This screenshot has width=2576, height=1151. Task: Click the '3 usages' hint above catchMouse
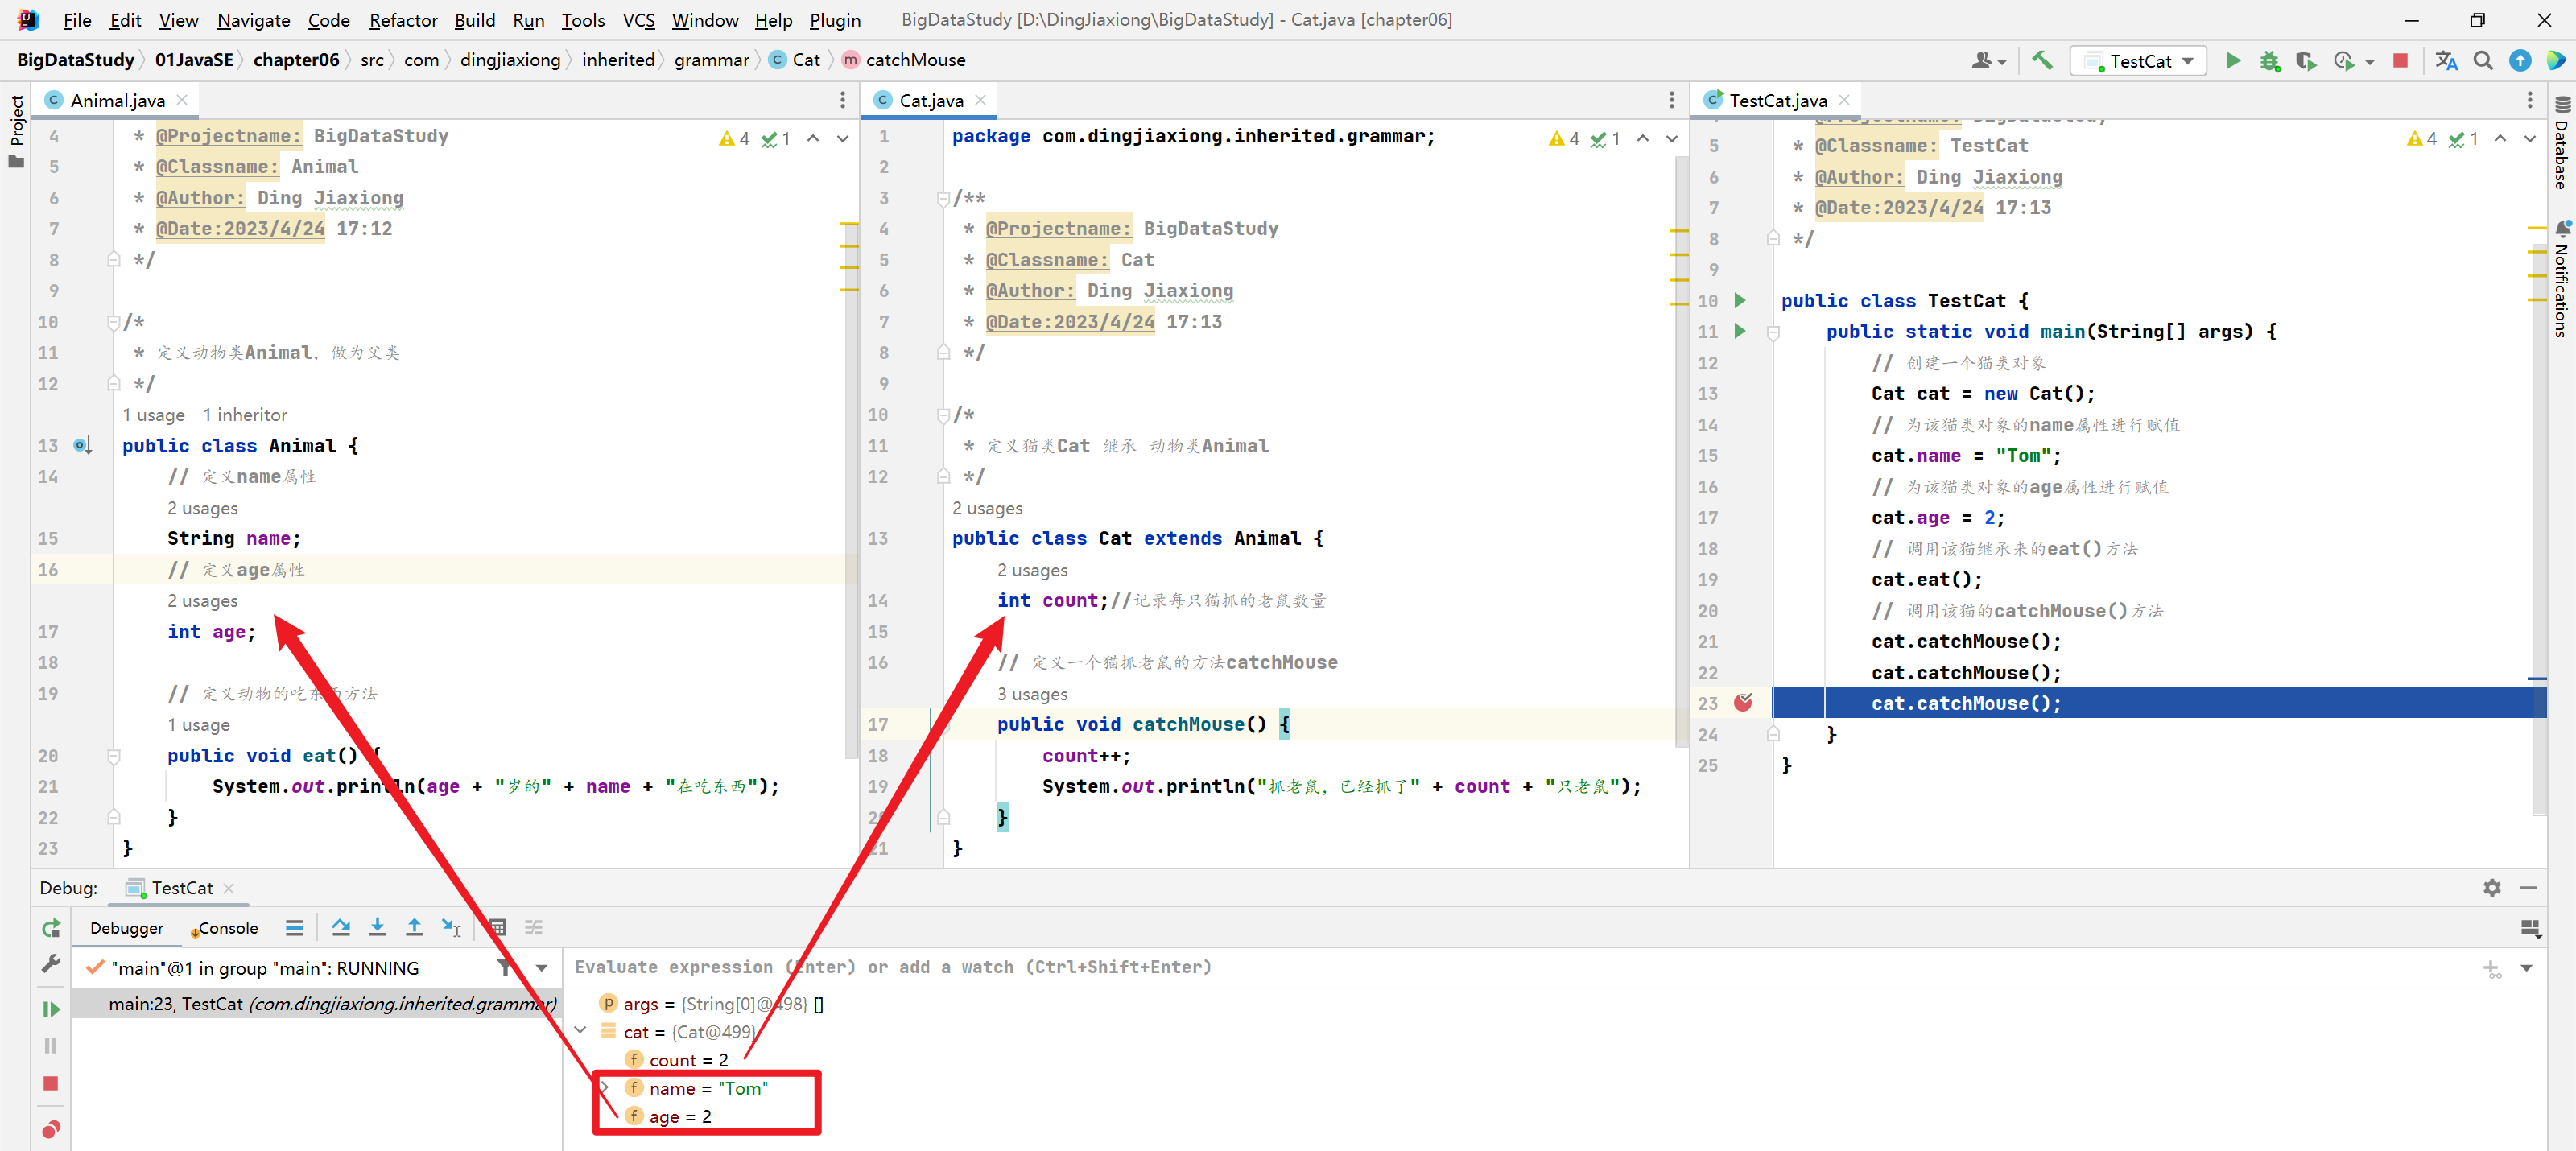1032,693
